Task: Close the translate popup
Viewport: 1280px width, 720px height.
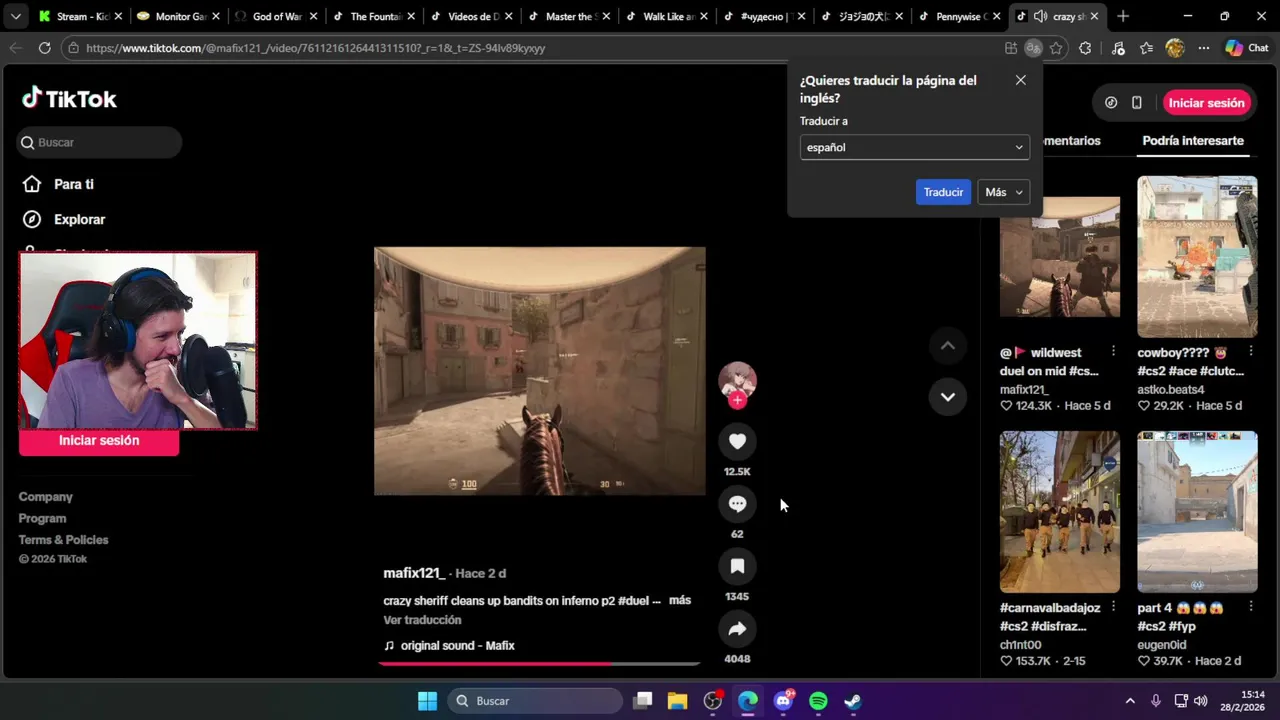Action: 1020,80
